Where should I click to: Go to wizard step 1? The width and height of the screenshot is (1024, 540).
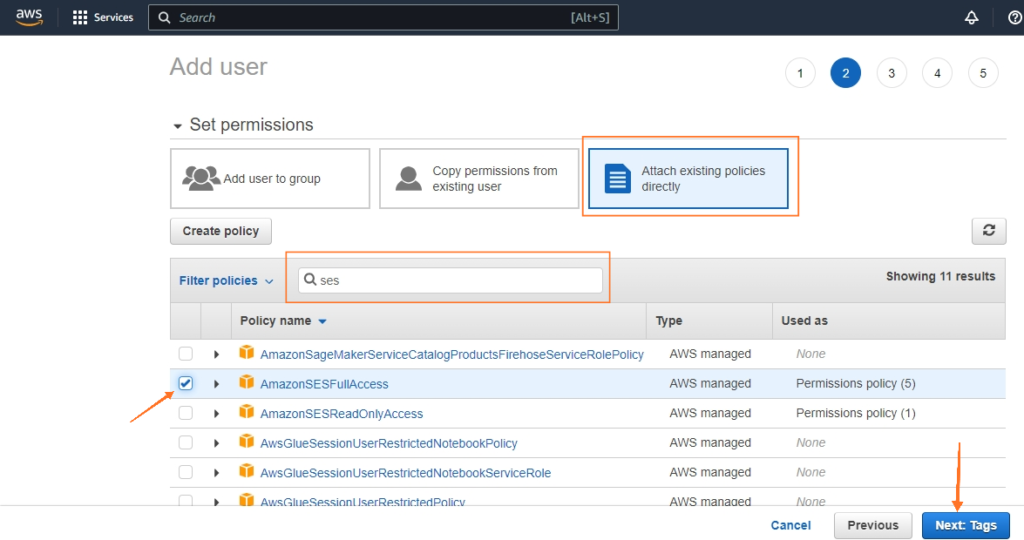tap(800, 73)
